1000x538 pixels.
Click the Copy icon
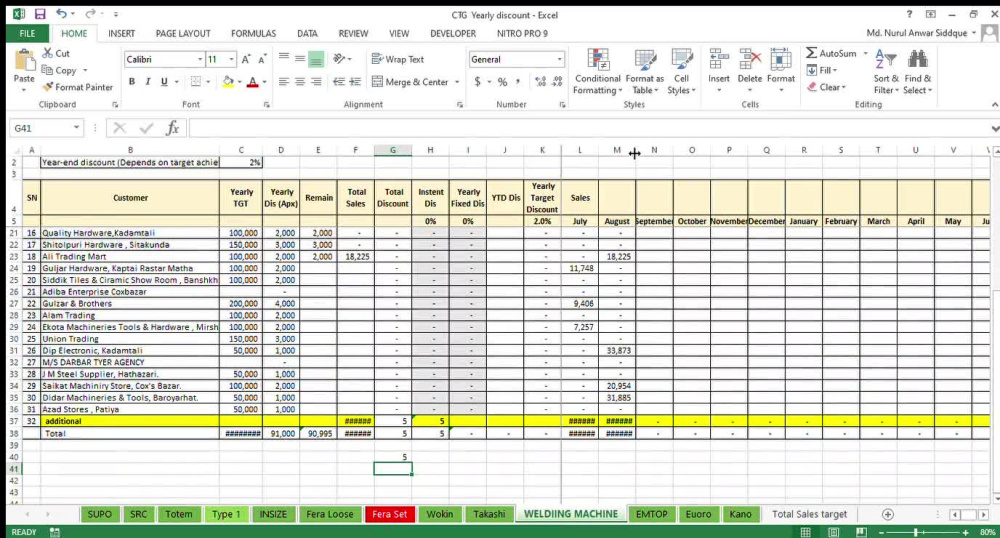[x=48, y=70]
